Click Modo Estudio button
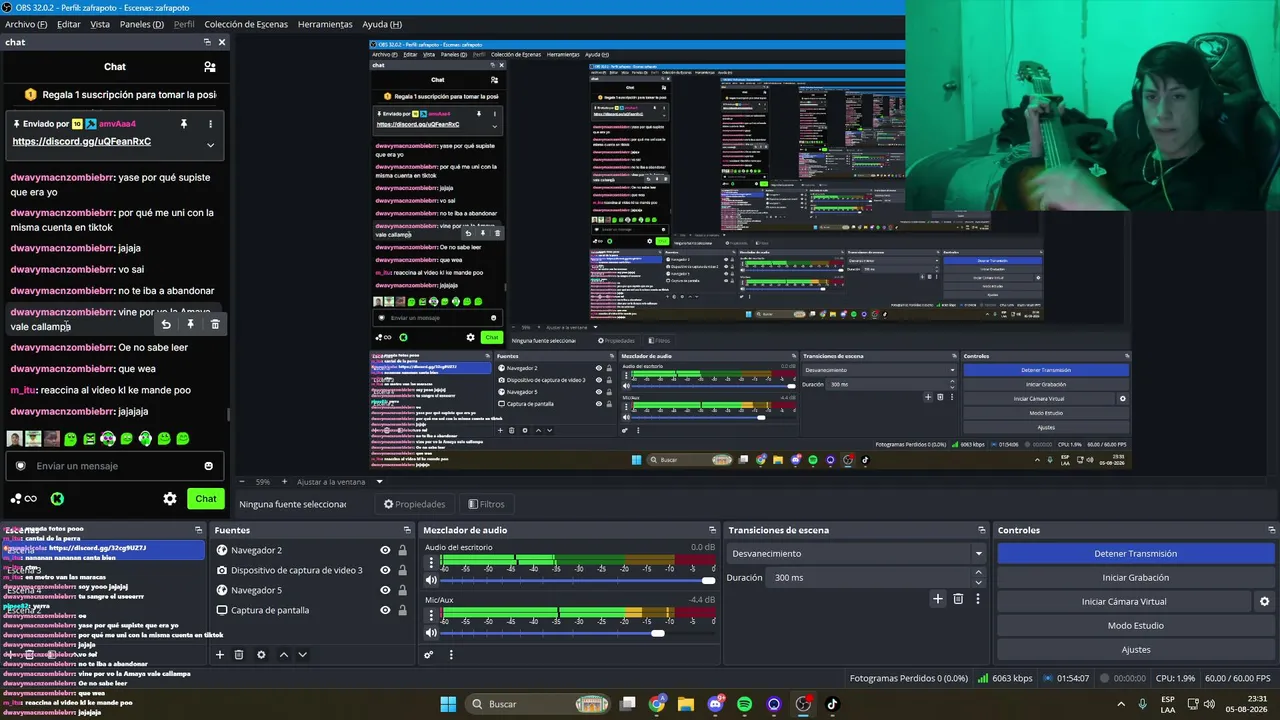1280x720 pixels. pyautogui.click(x=1136, y=626)
